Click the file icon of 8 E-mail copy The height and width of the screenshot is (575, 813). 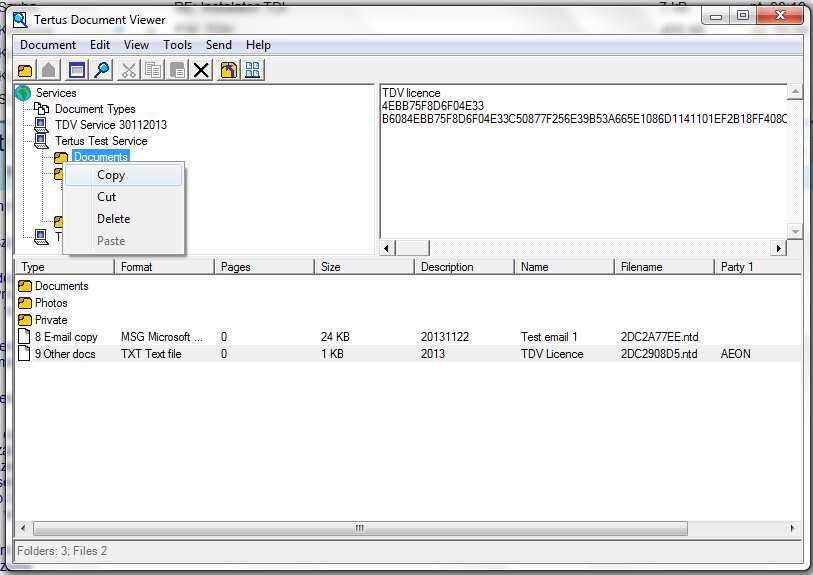point(24,336)
